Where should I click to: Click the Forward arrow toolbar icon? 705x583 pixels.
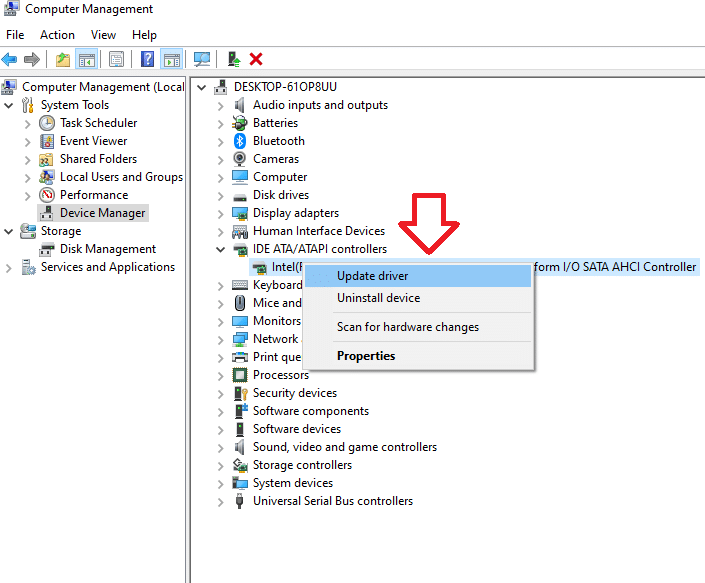point(31,59)
